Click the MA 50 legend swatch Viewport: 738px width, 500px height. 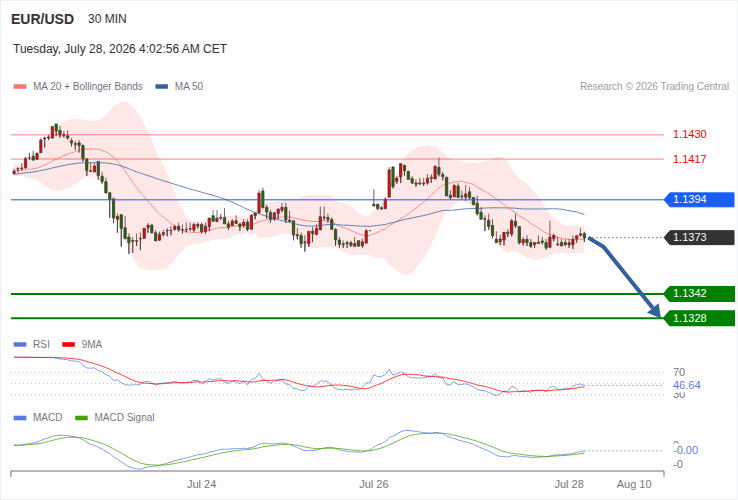tap(162, 87)
